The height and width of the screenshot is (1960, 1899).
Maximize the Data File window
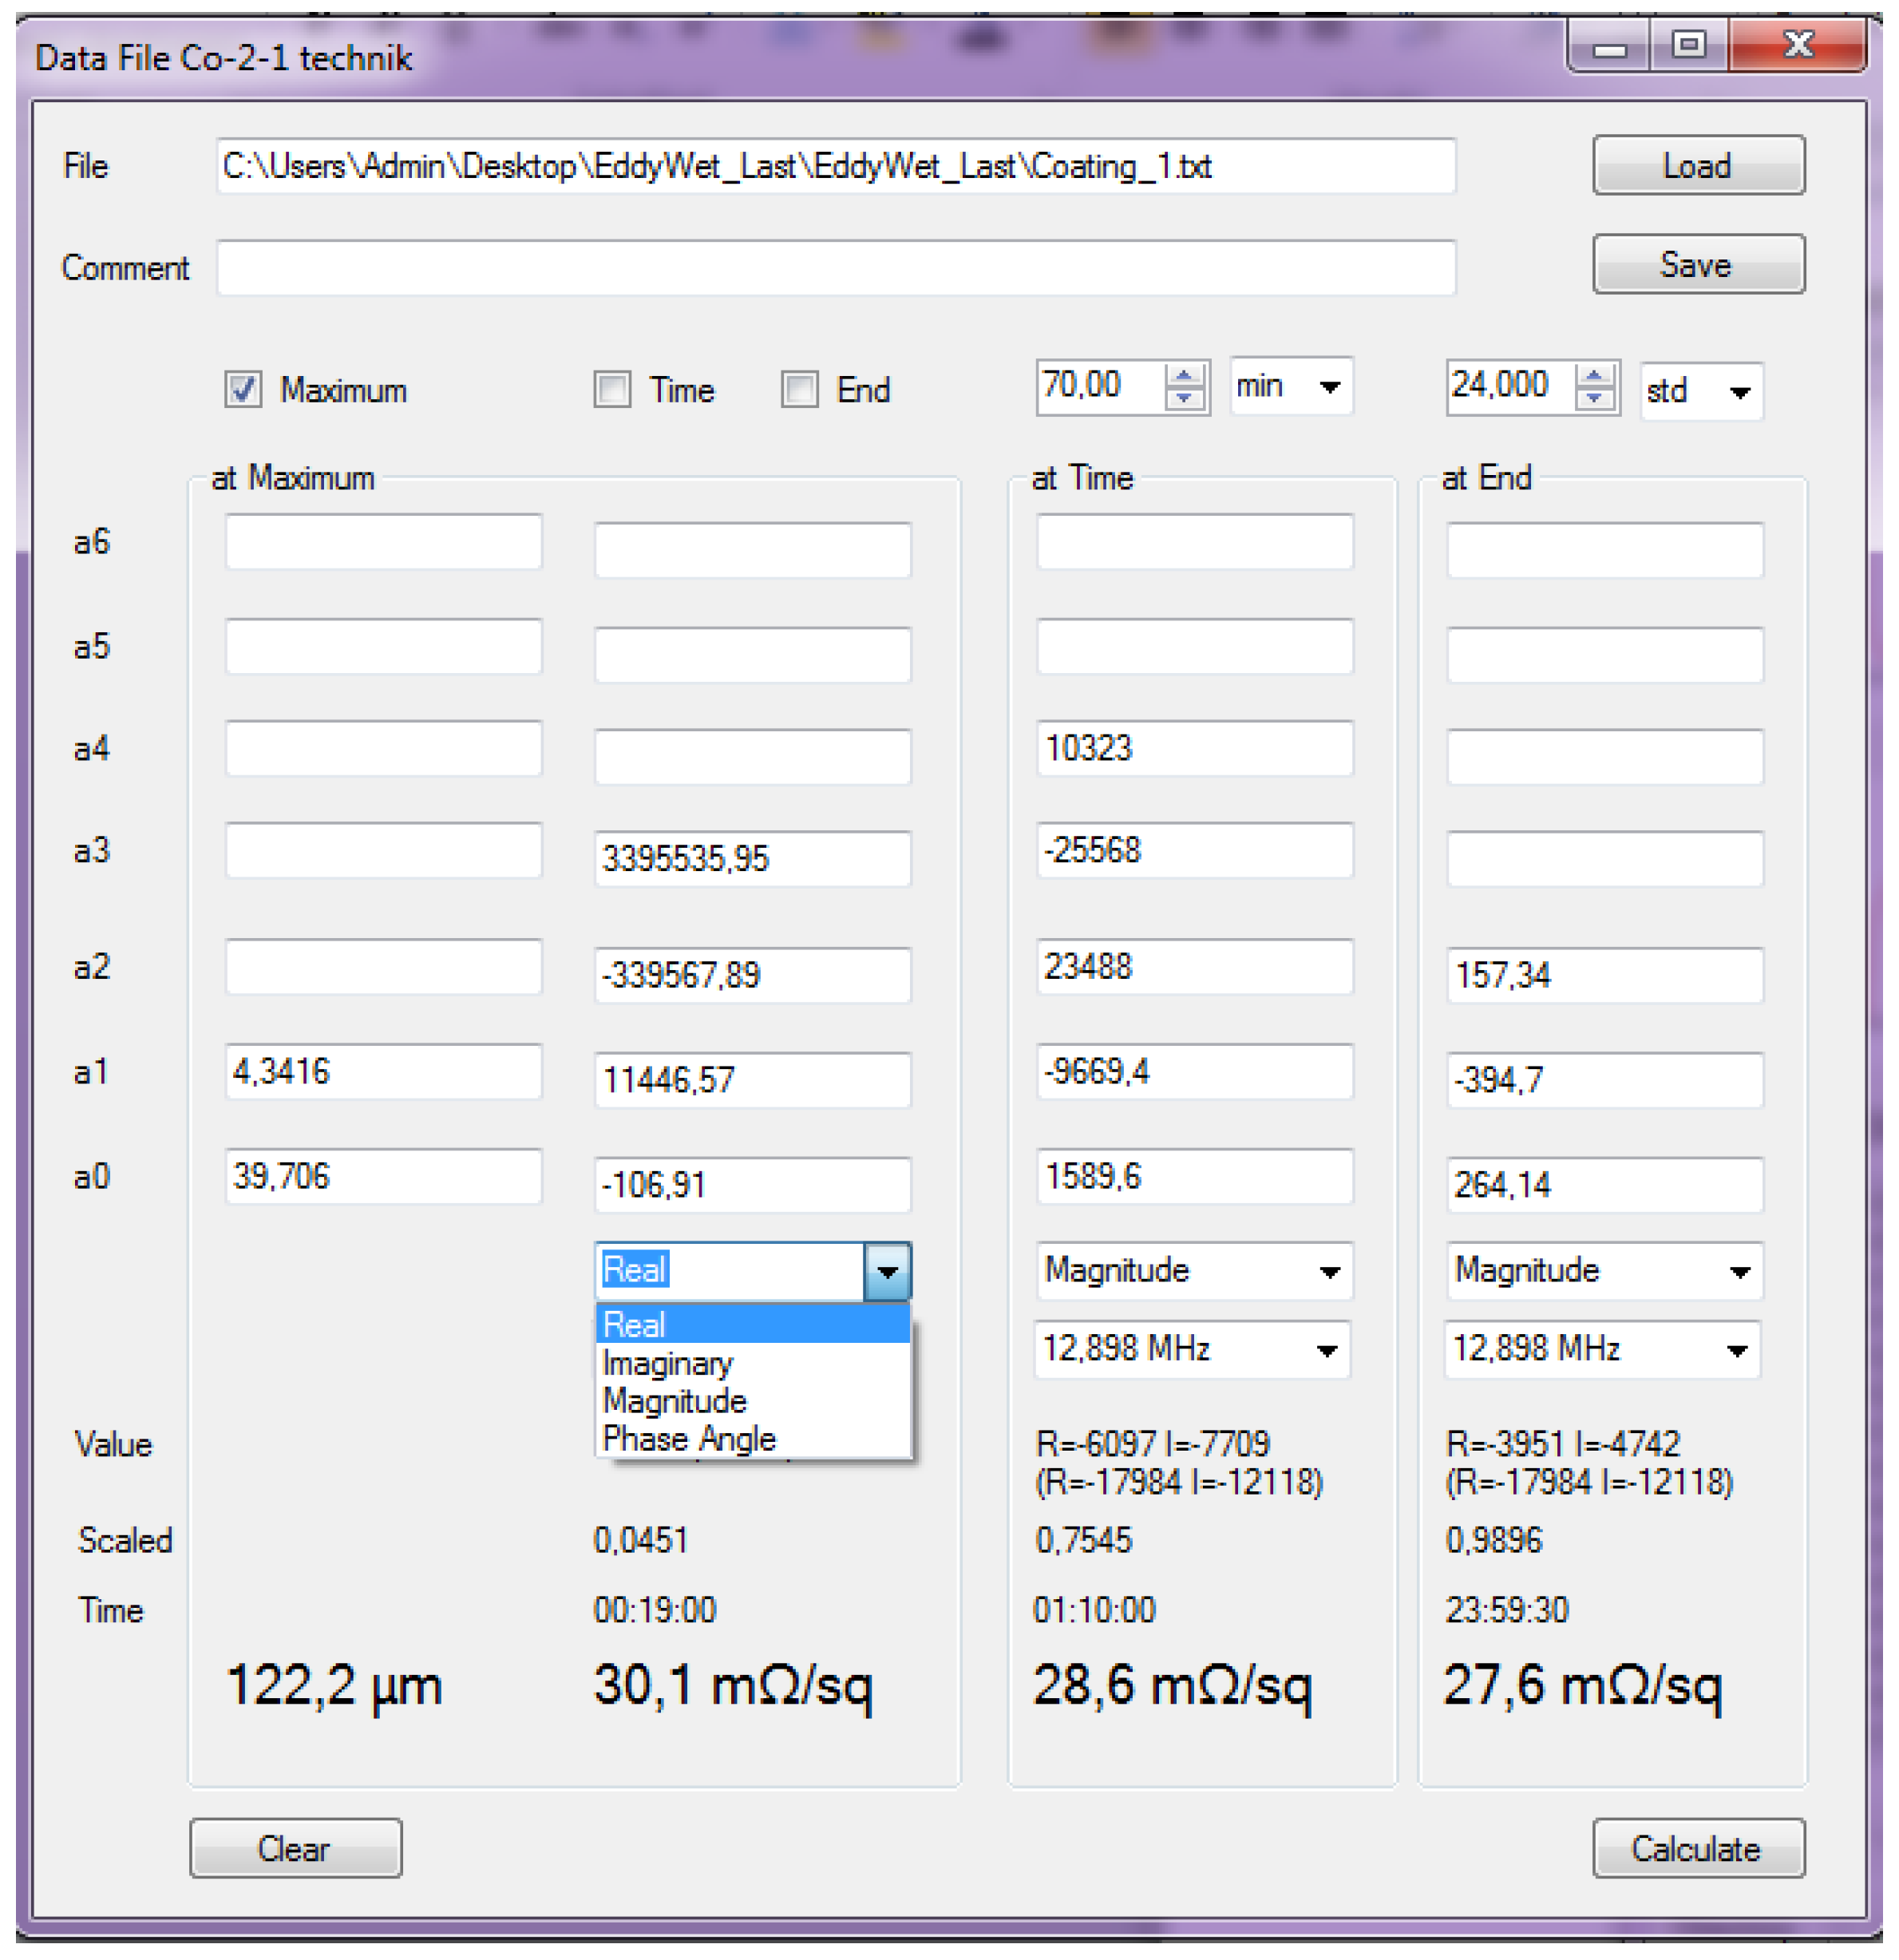[x=1689, y=46]
